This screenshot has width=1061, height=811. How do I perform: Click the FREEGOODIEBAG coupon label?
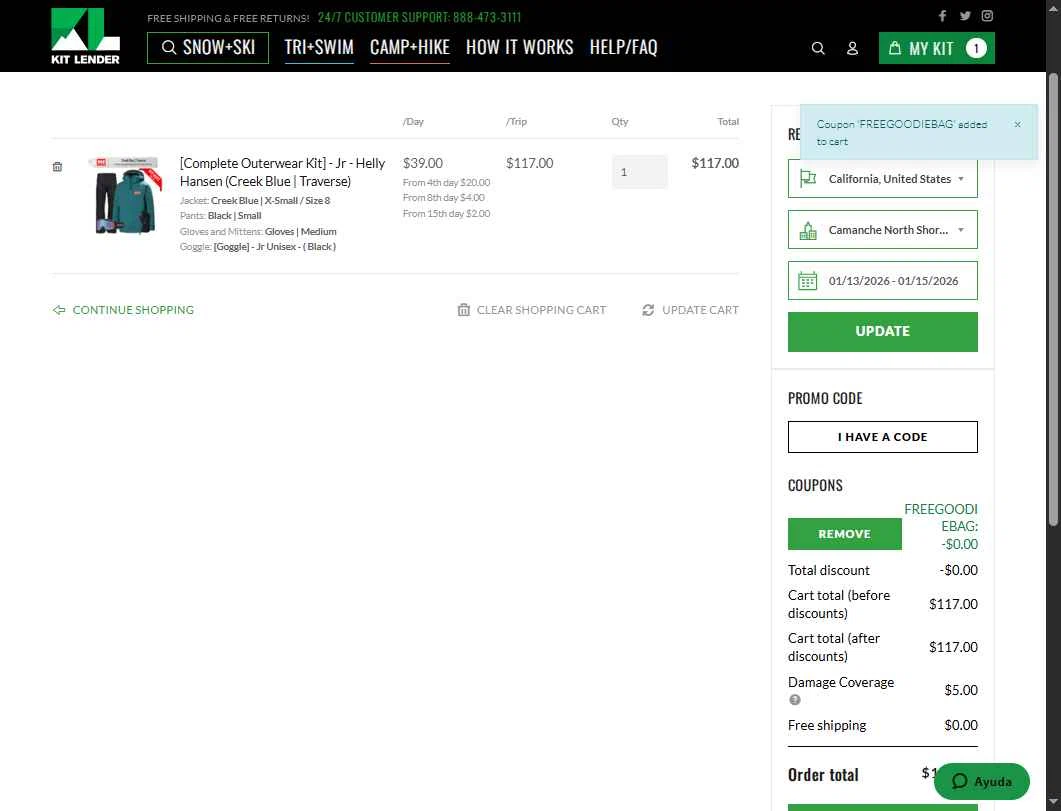tap(941, 526)
